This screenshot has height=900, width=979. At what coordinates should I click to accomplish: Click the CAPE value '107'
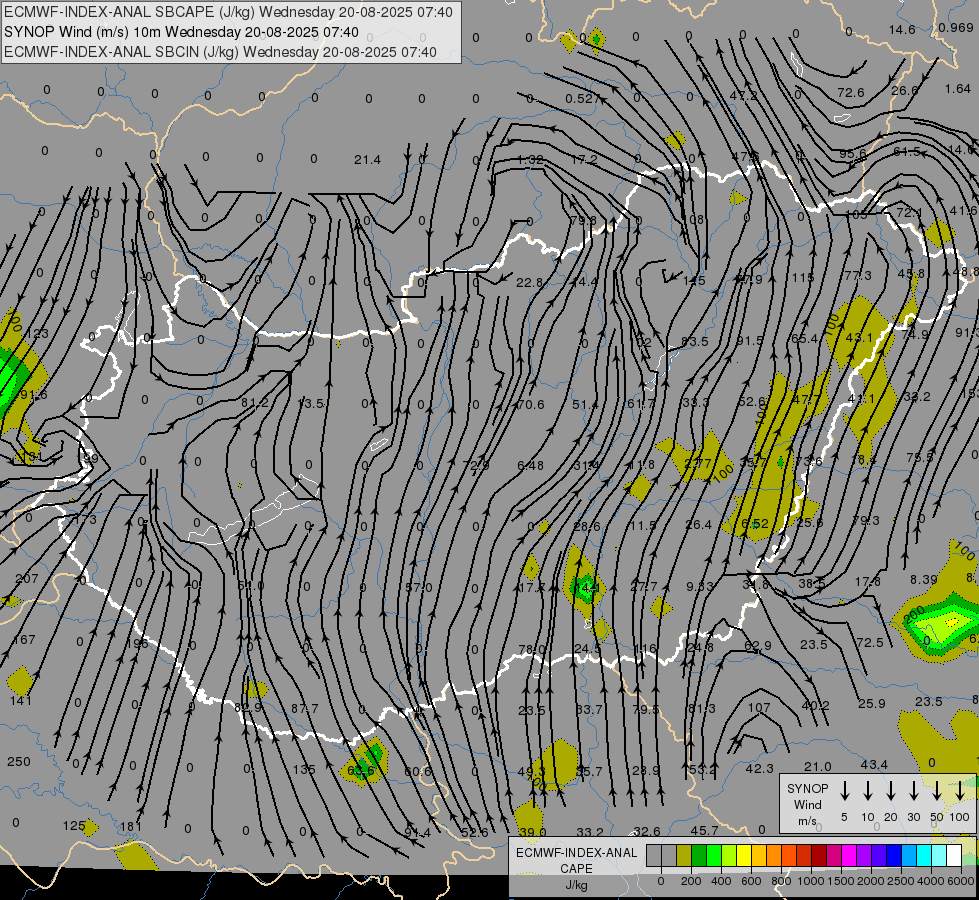coord(759,708)
